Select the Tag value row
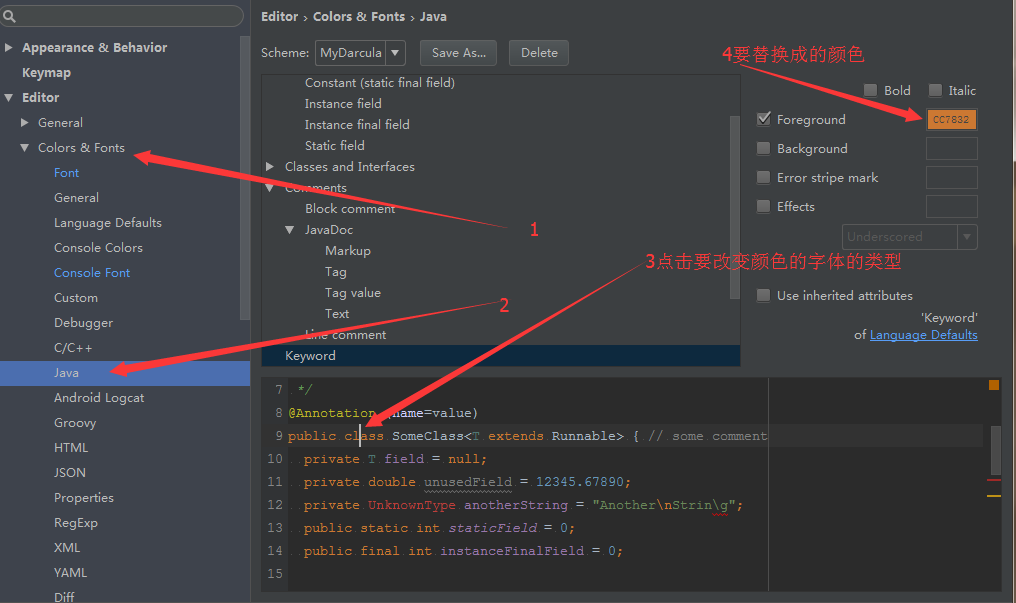1016x603 pixels. pyautogui.click(x=352, y=293)
